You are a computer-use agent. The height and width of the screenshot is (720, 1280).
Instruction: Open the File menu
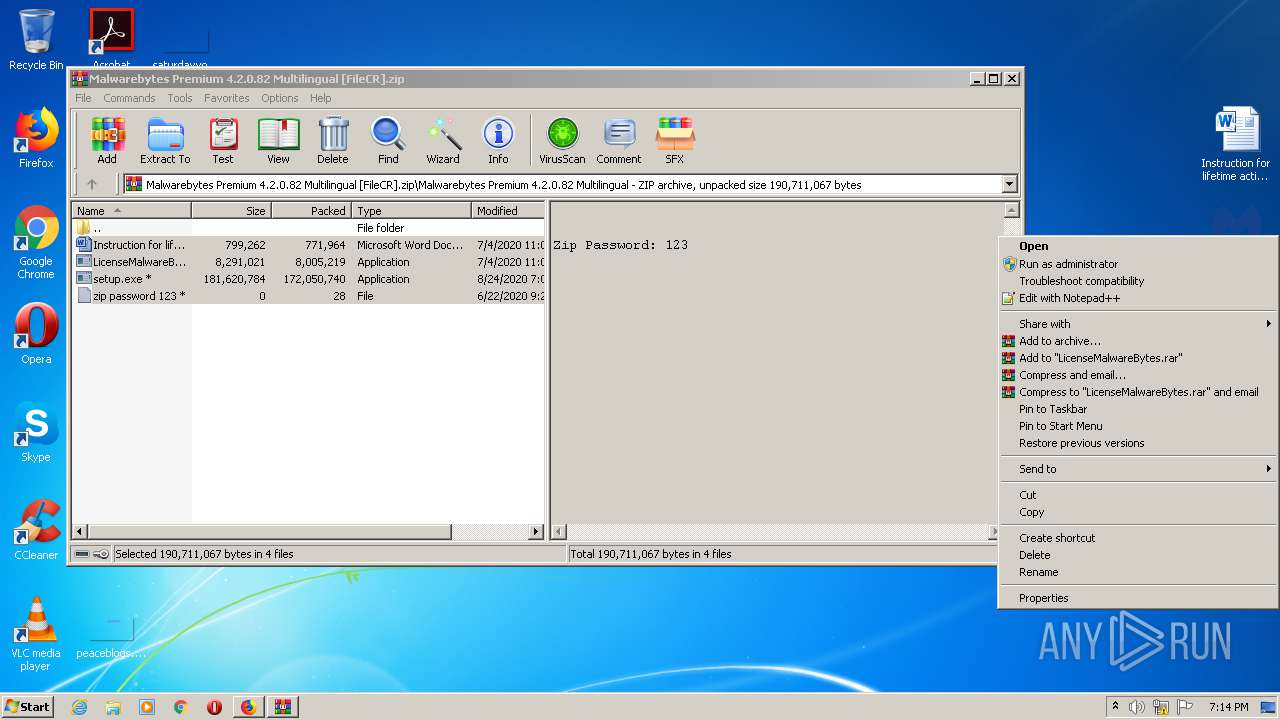click(83, 98)
